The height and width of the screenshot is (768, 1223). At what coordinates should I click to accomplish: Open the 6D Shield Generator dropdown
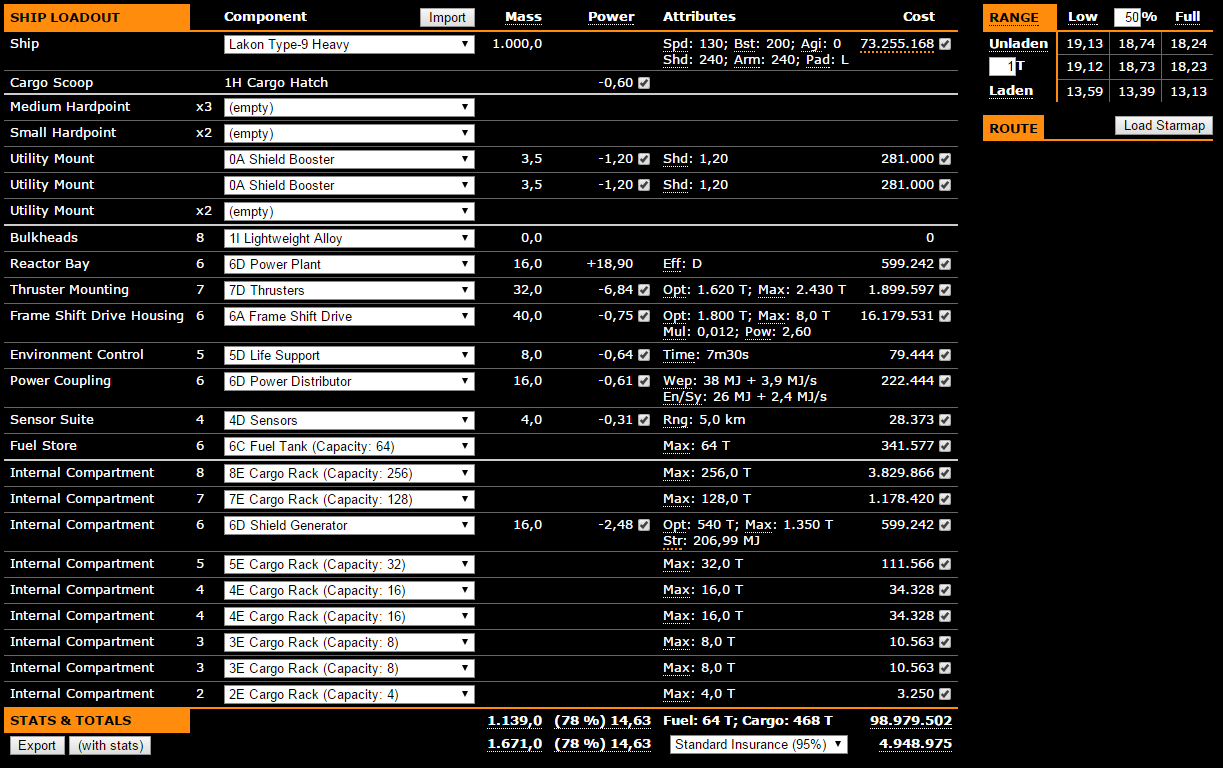click(349, 525)
